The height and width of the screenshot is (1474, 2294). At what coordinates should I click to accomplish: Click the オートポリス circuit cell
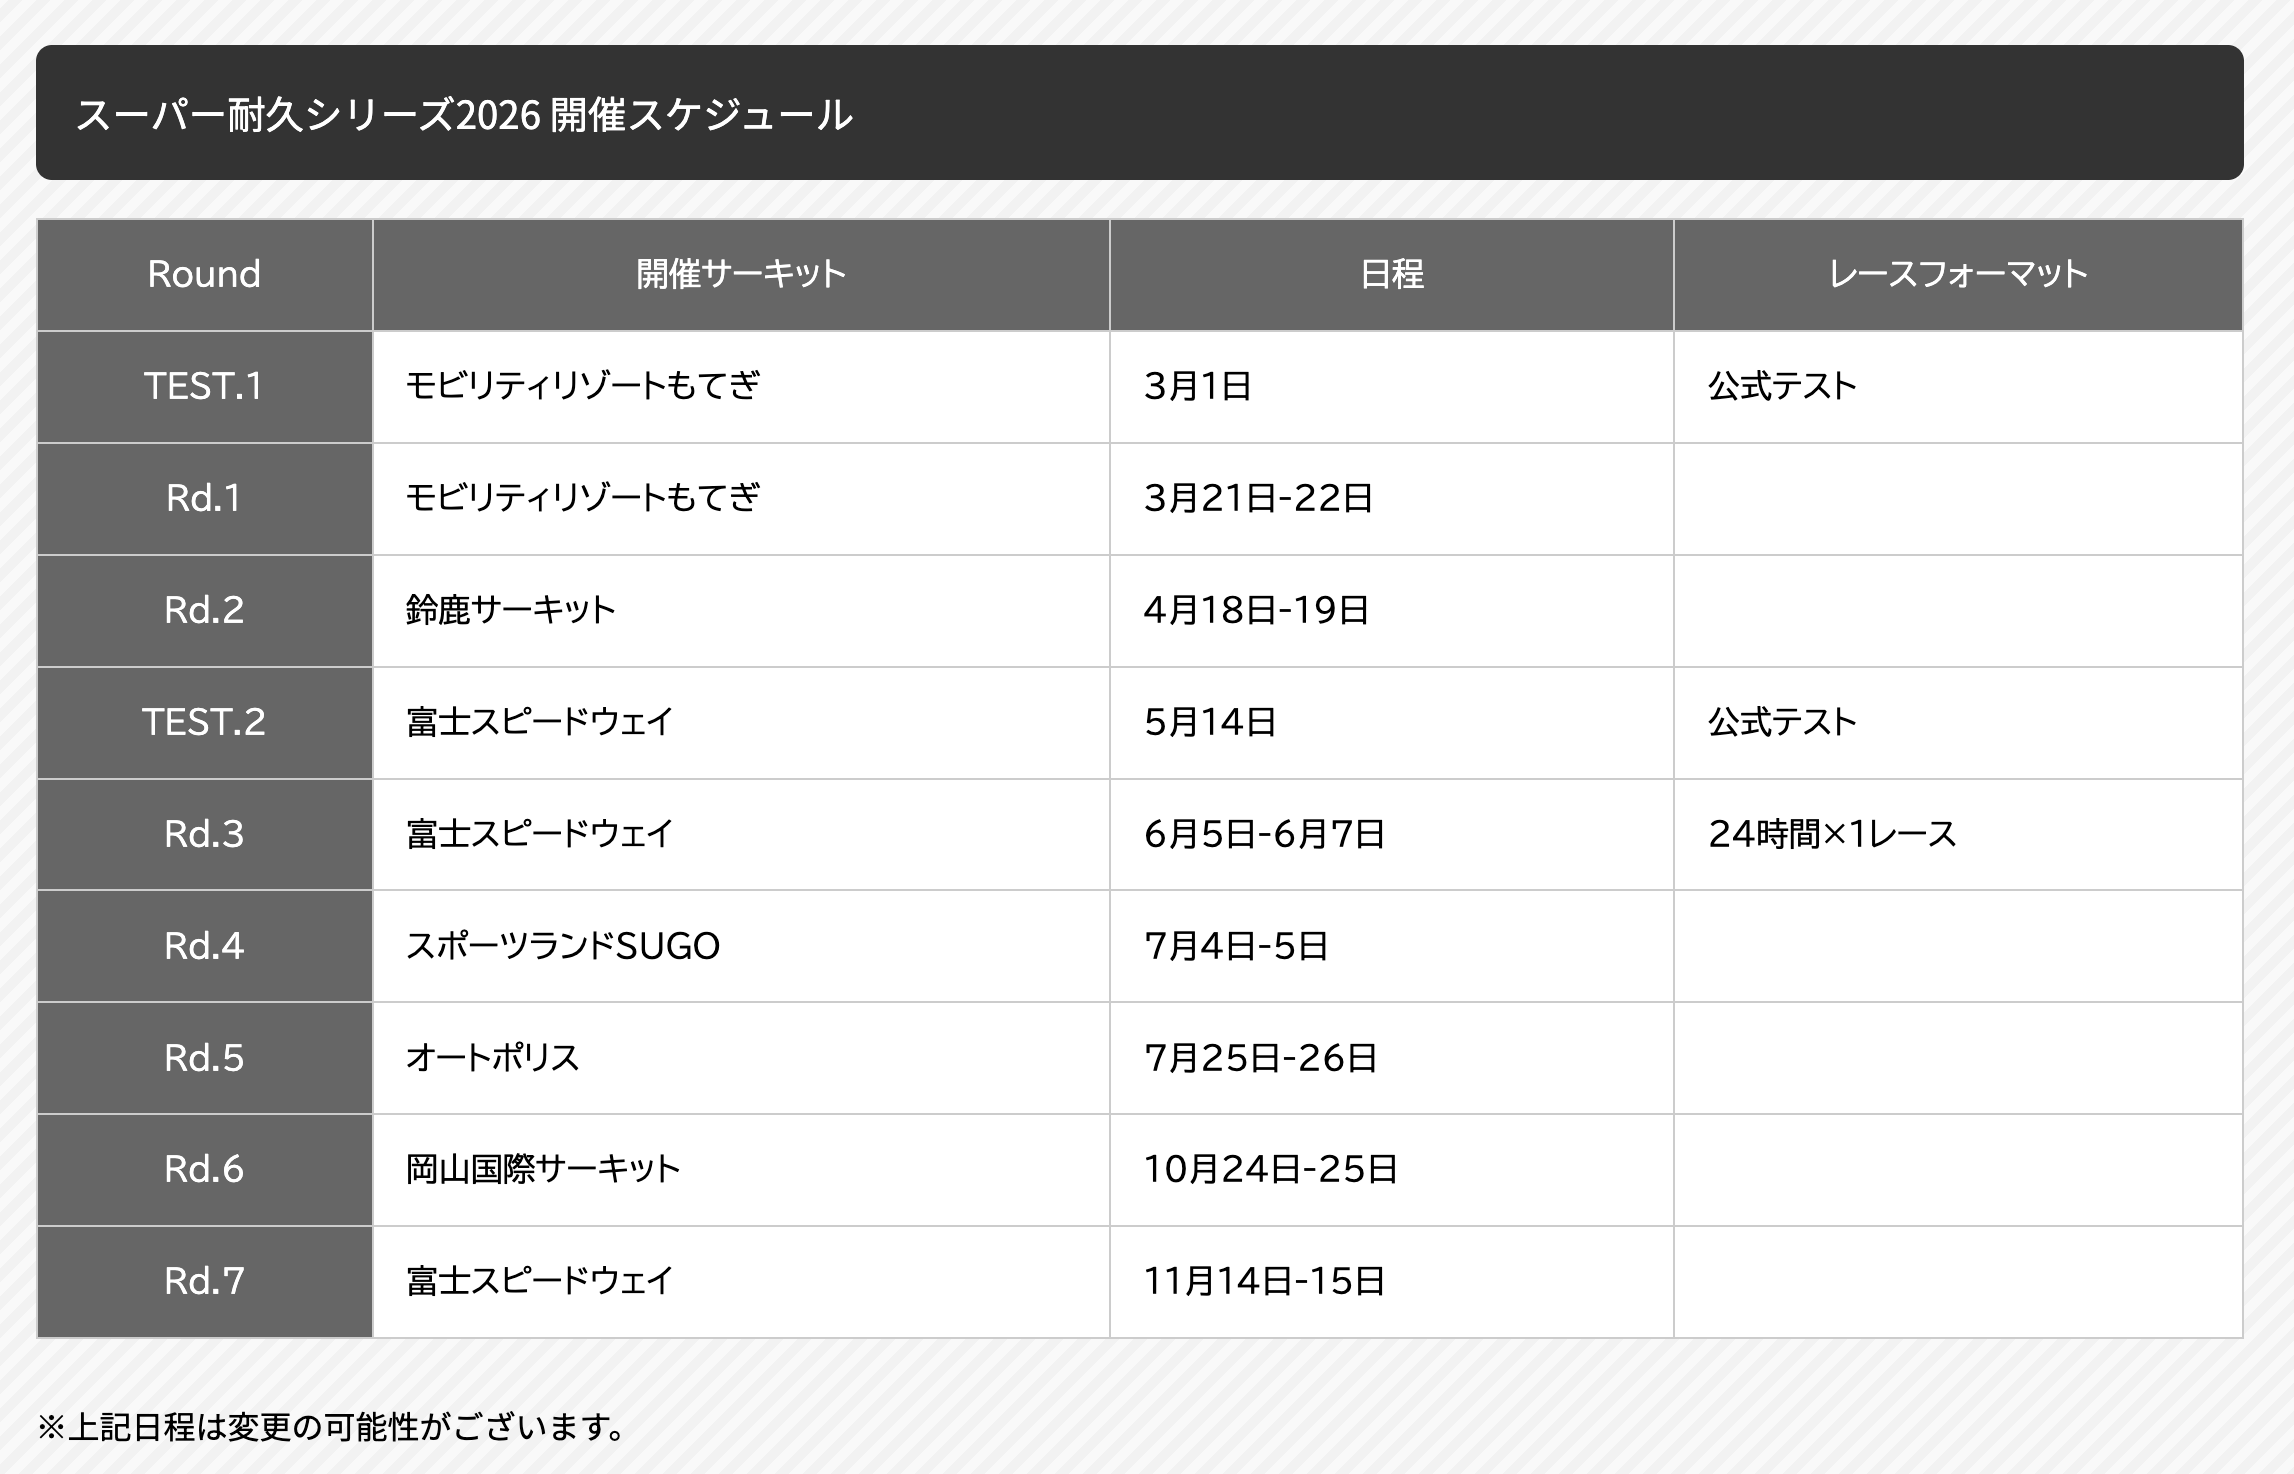pyautogui.click(x=493, y=1058)
